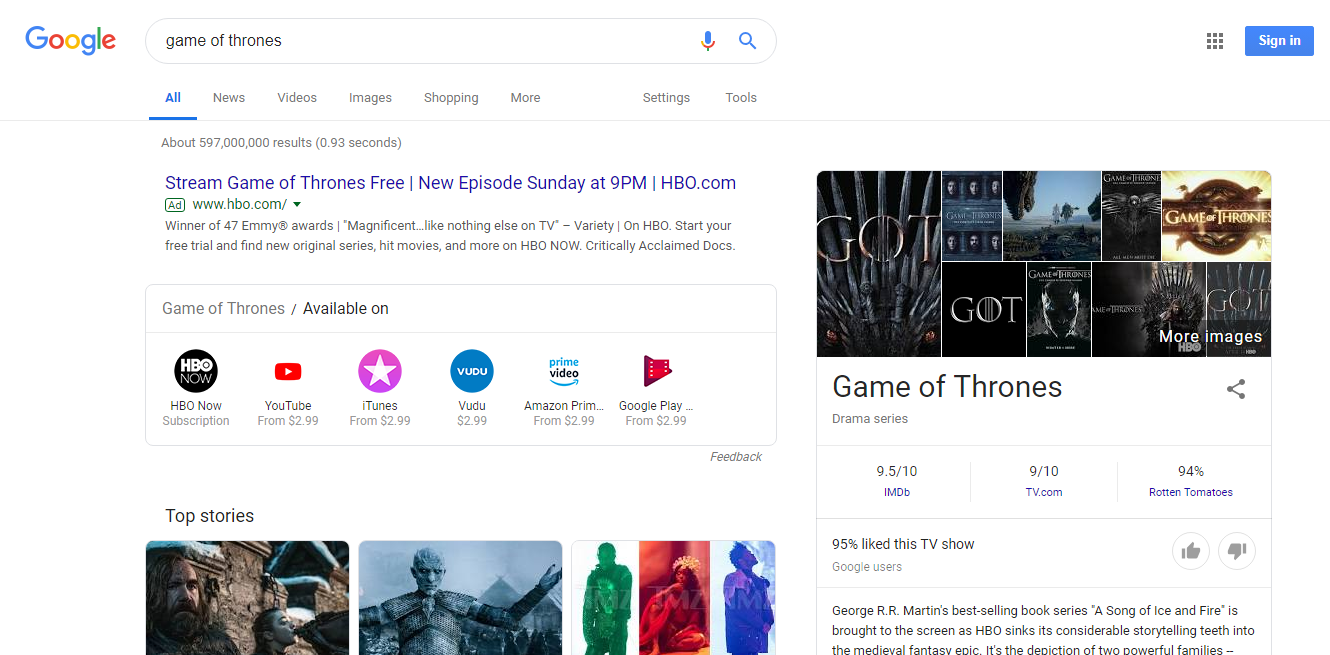Open the golden Game of Thrones logo image
The height and width of the screenshot is (655, 1330).
pyautogui.click(x=1217, y=216)
